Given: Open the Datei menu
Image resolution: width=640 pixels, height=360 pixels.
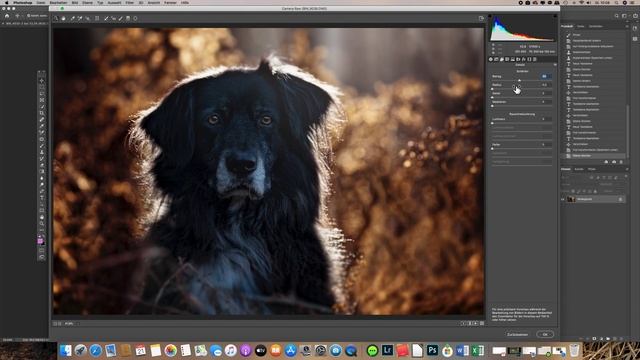Looking at the screenshot, I should (x=41, y=2).
